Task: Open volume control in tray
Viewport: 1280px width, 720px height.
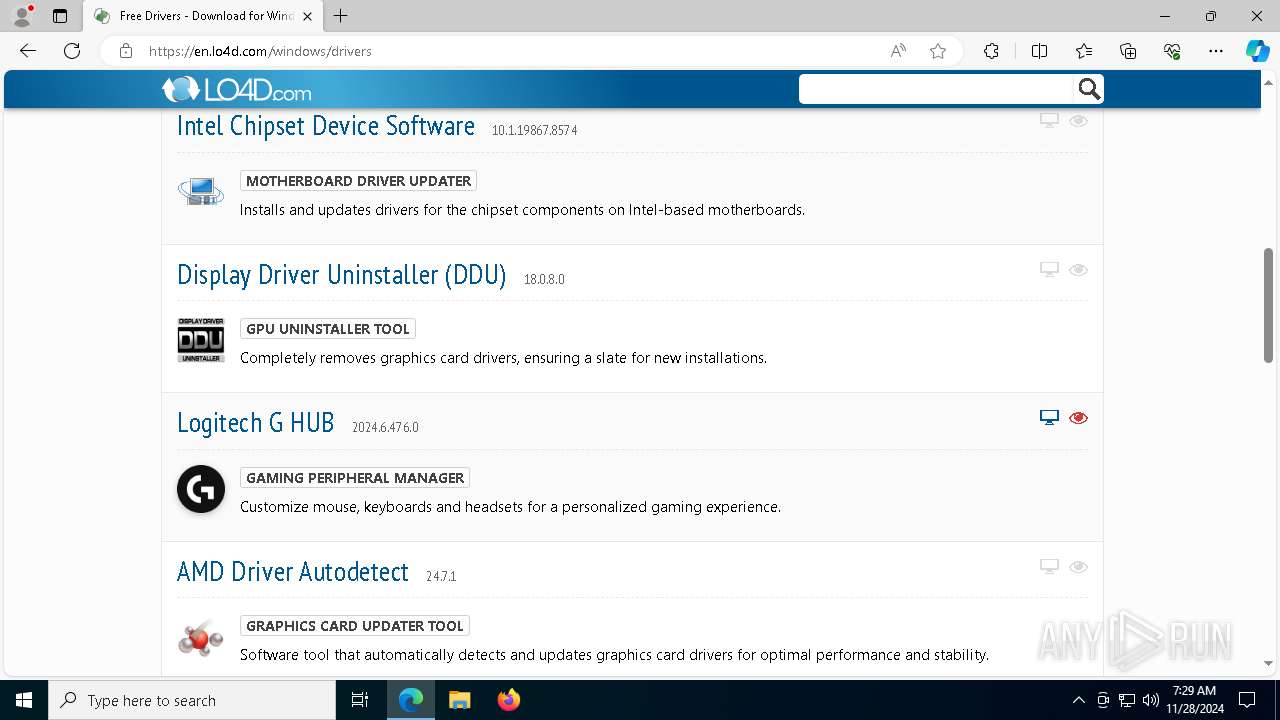Action: (x=1151, y=700)
